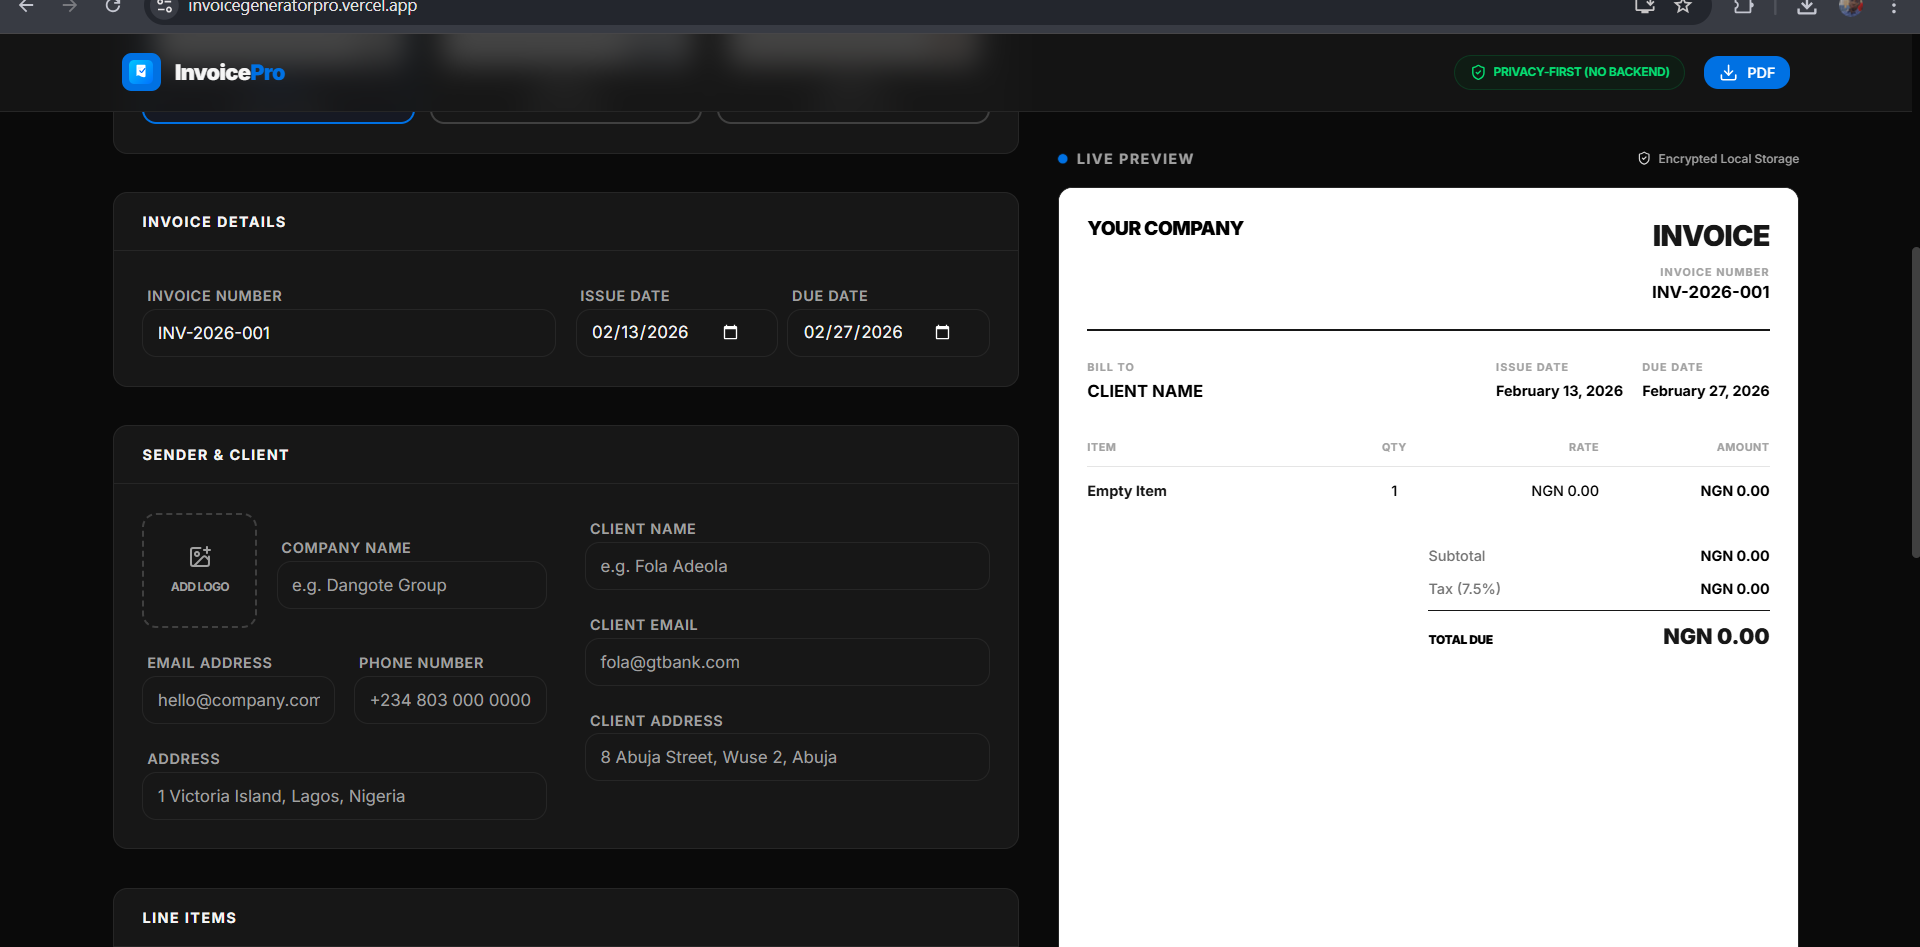The width and height of the screenshot is (1920, 947).
Task: Click the PRIVACY-FIRST (NO BACKEND) badge
Action: pyautogui.click(x=1568, y=72)
